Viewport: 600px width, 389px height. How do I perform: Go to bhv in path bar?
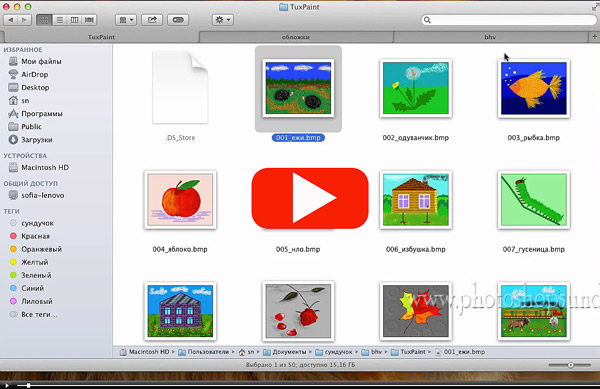point(372,352)
